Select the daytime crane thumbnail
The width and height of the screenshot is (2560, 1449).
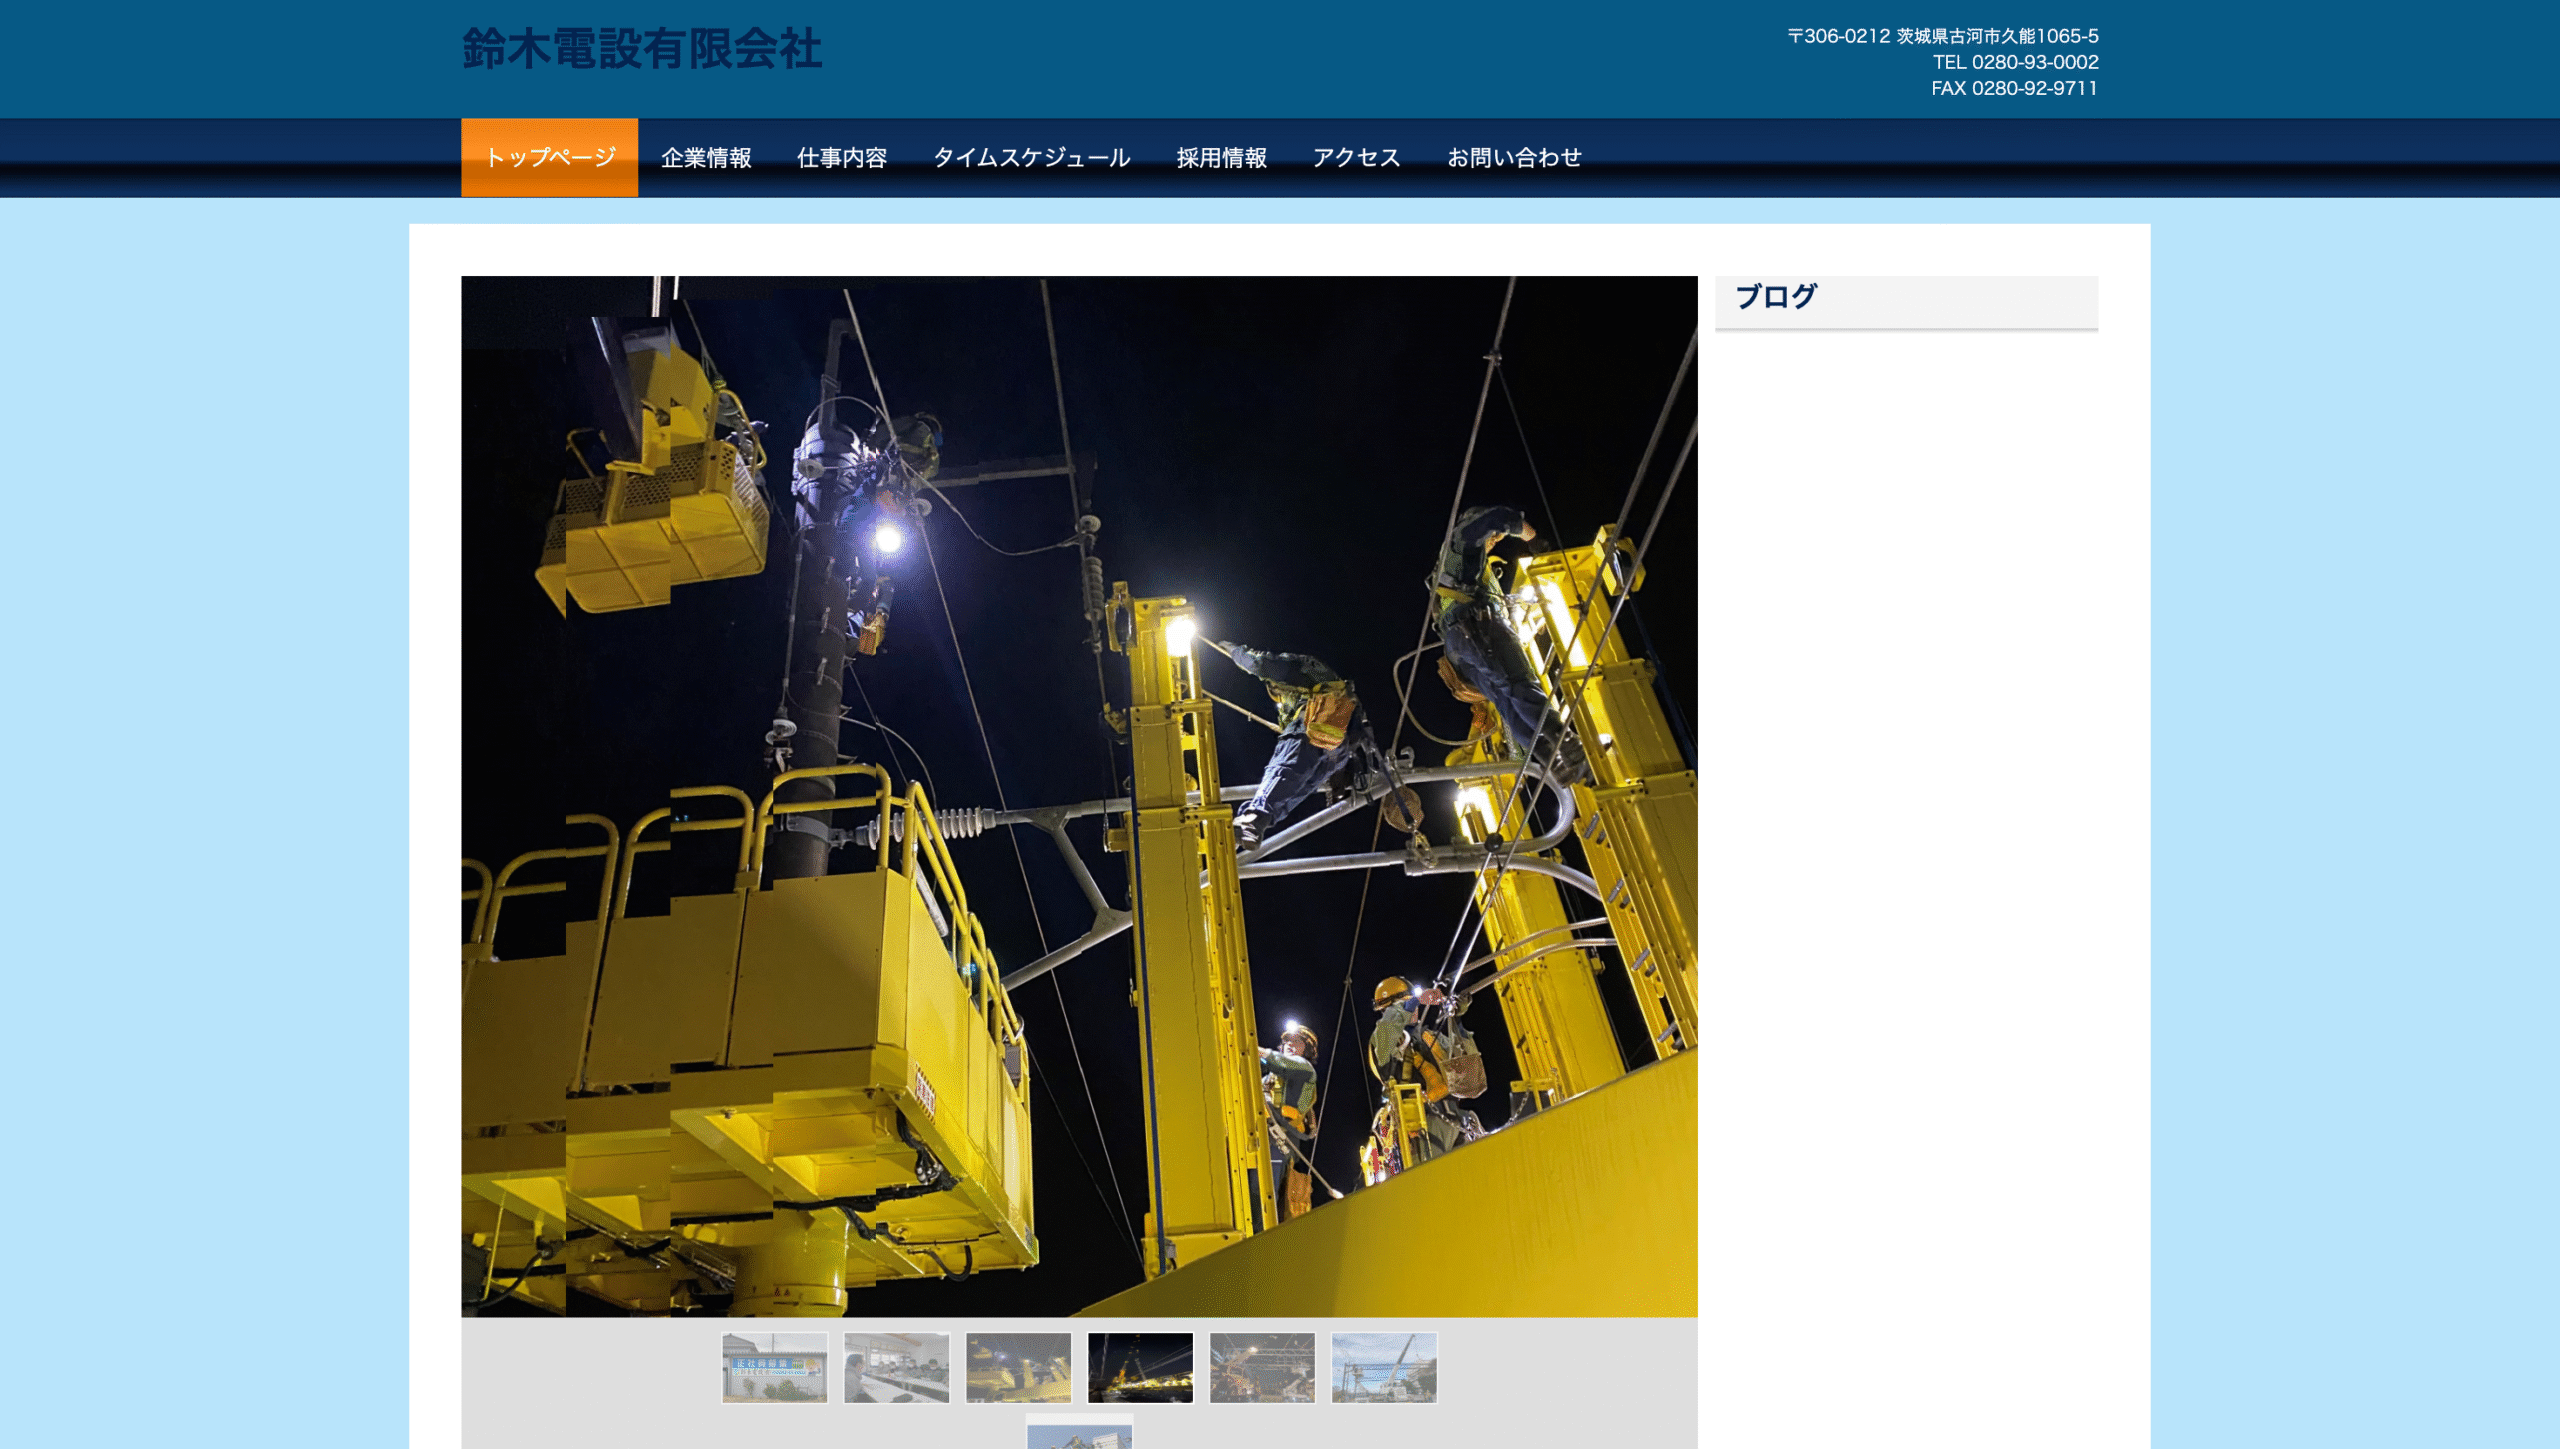tap(1384, 1367)
